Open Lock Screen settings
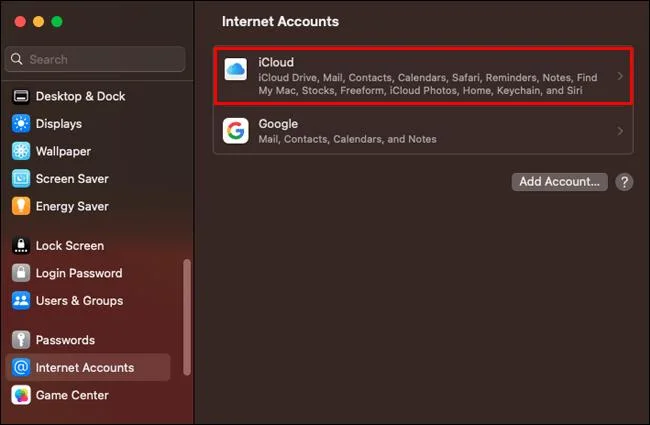The width and height of the screenshot is (650, 425). [70, 245]
